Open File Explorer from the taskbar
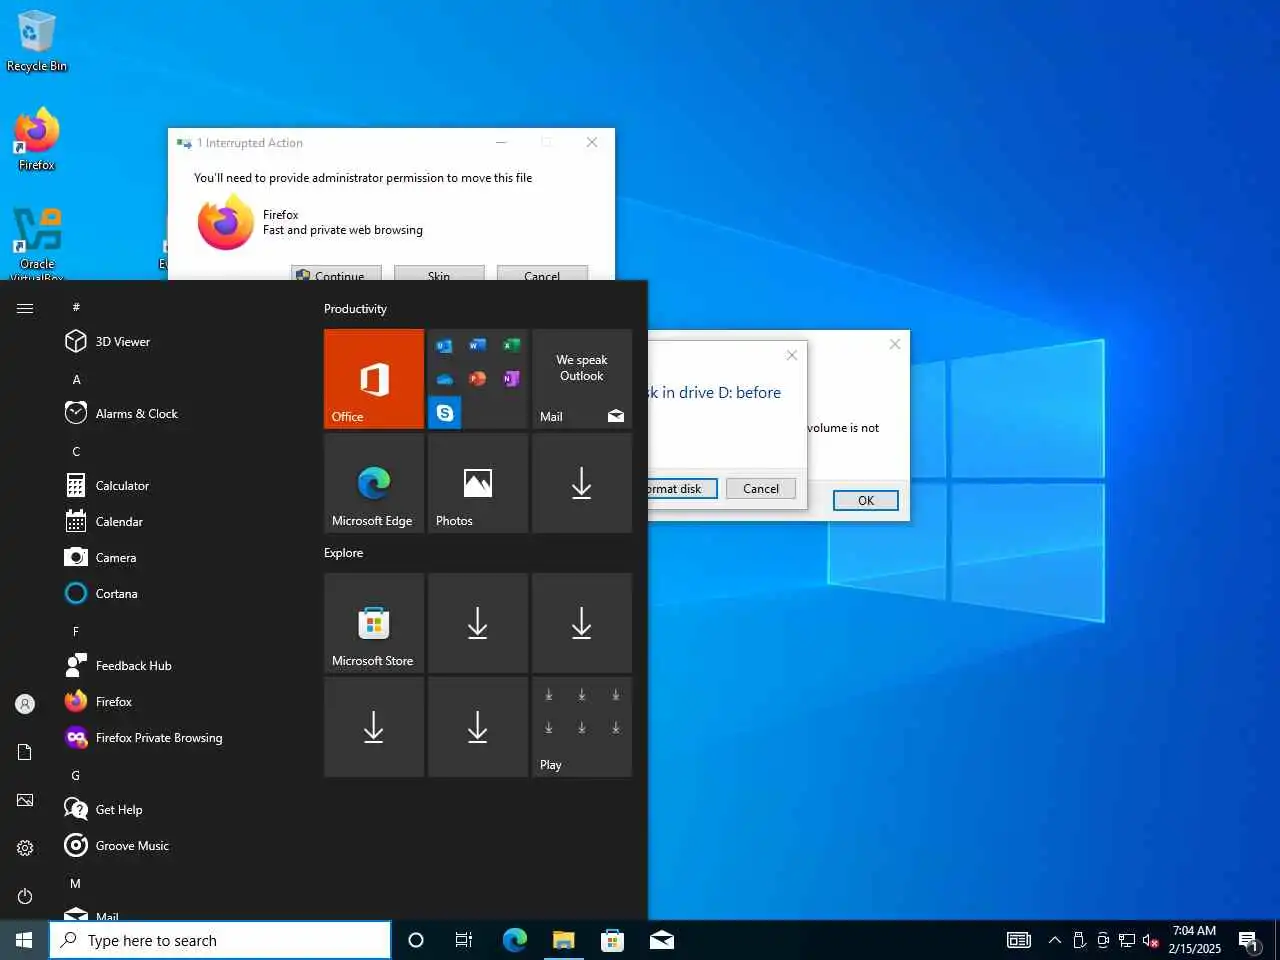Screen dimensions: 1280x960 (563, 940)
